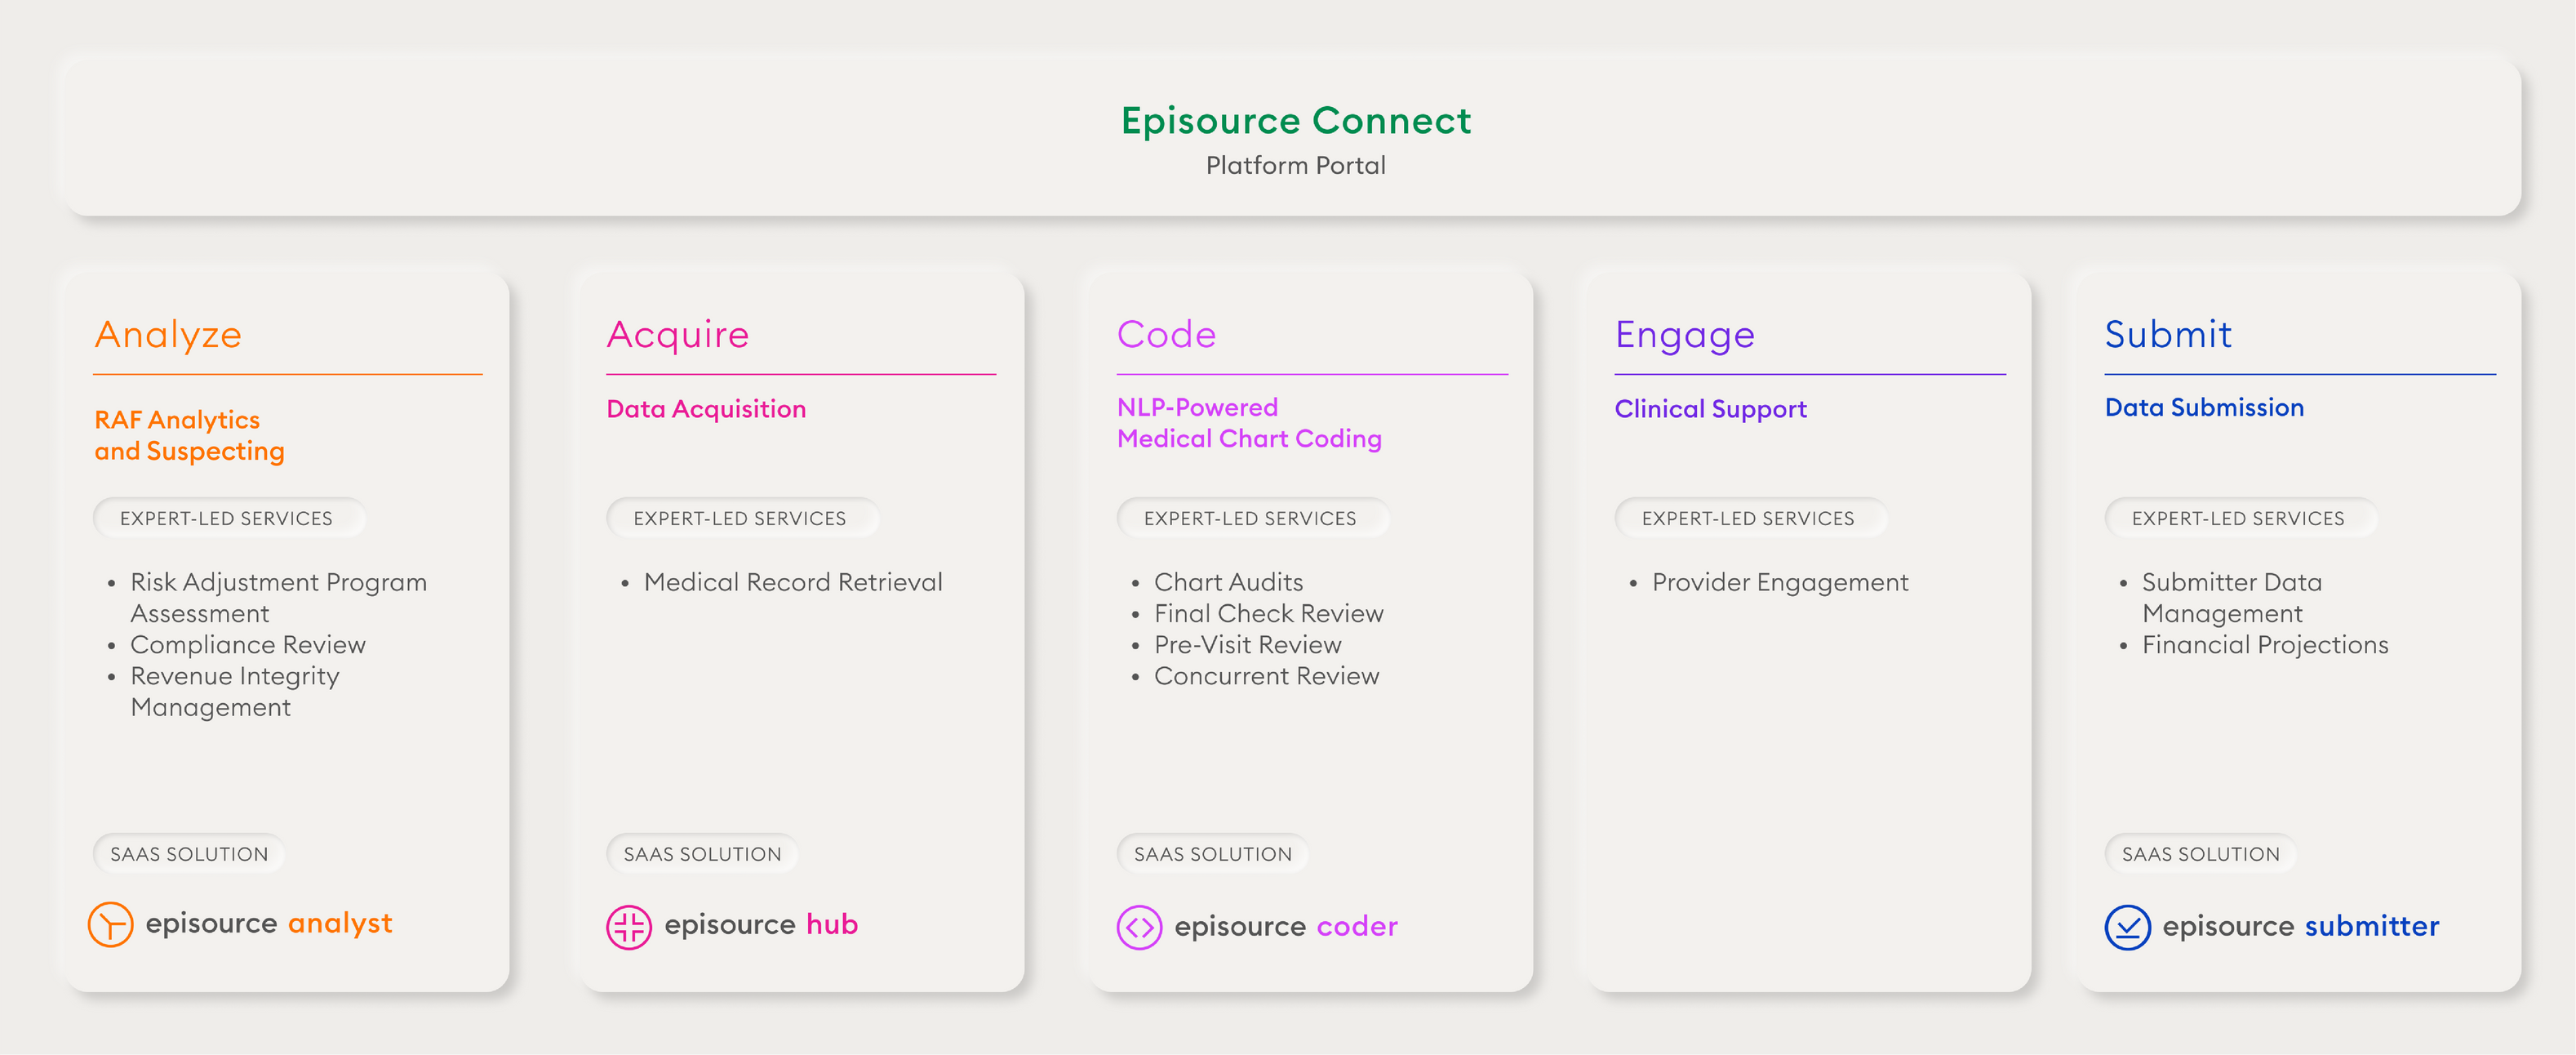
Task: Click Expert-Led Services pill under Code
Action: pyautogui.click(x=1252, y=518)
